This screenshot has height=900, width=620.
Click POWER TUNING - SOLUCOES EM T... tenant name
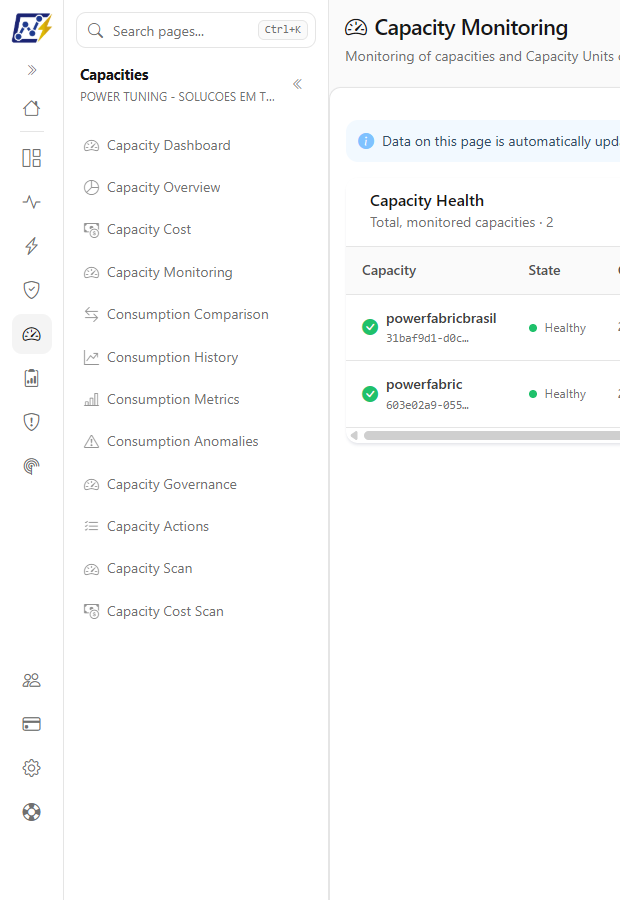177,96
